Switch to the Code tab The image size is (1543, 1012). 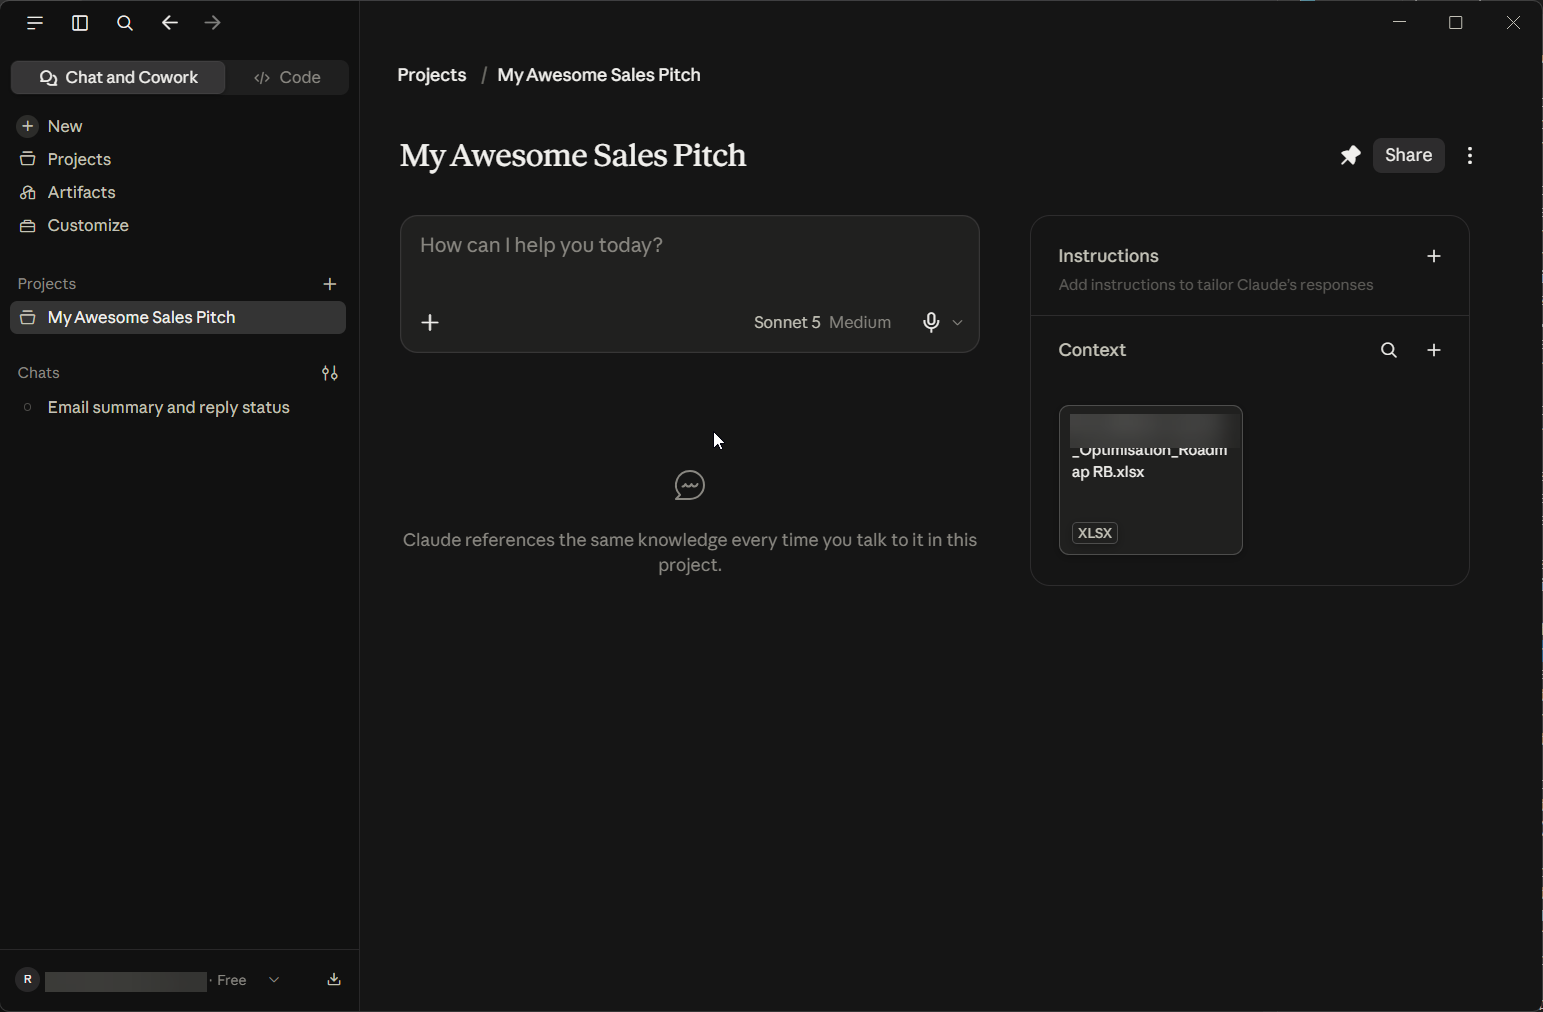(x=288, y=77)
